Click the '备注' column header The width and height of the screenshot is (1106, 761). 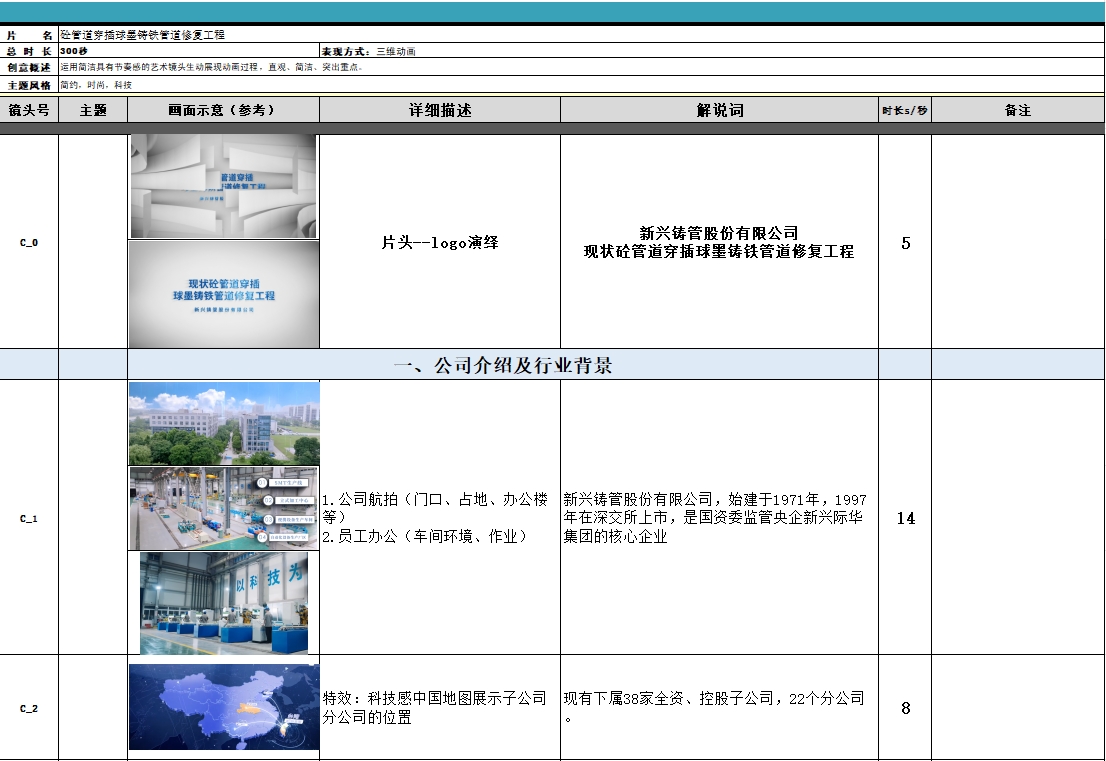(1018, 110)
